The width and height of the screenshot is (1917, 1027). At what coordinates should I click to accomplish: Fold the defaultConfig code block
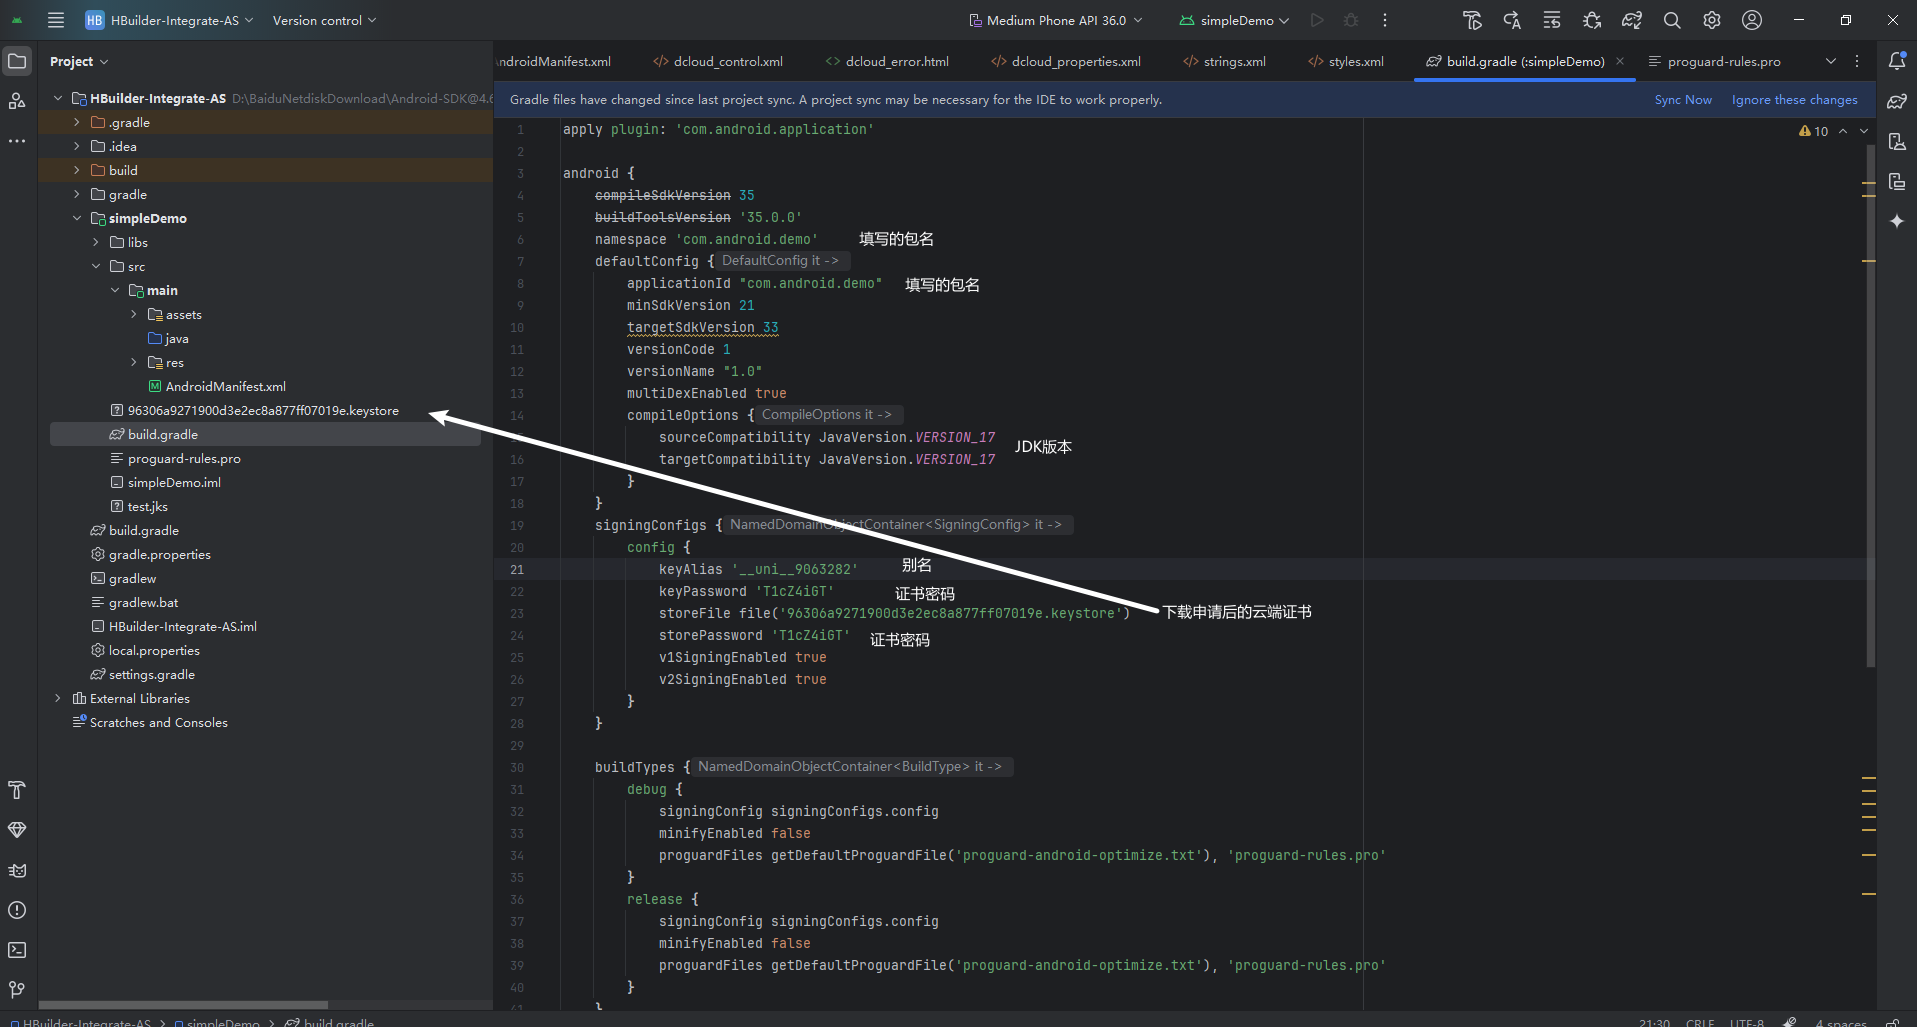[x=548, y=261]
